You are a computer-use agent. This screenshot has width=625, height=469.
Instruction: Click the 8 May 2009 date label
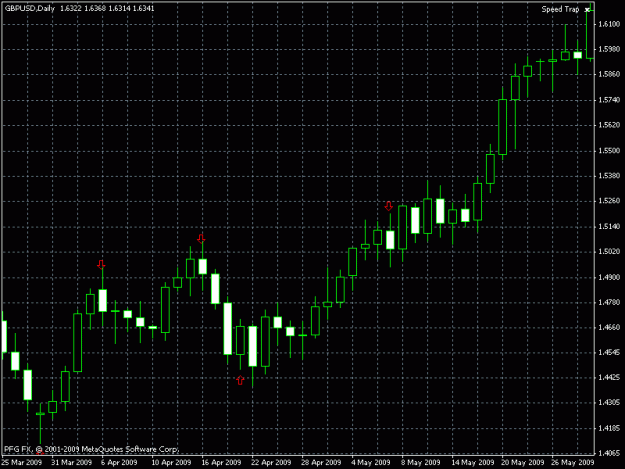[x=421, y=462]
